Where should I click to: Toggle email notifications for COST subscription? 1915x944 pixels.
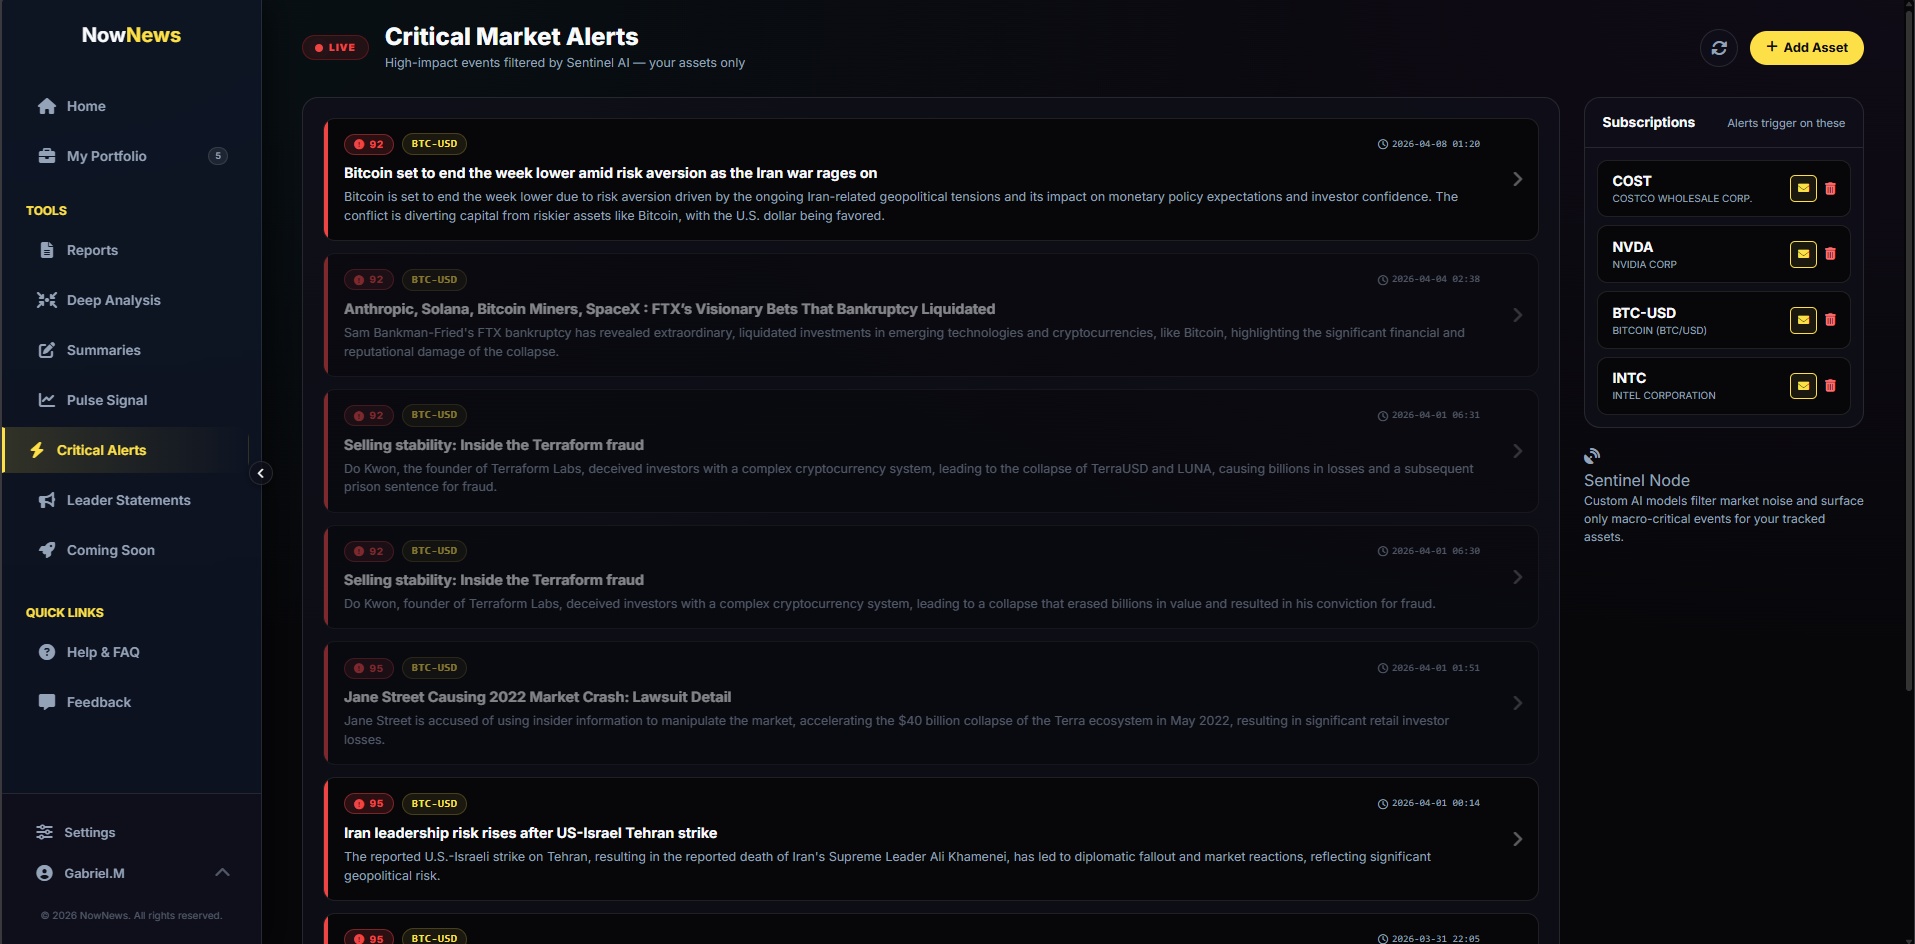[1803, 188]
